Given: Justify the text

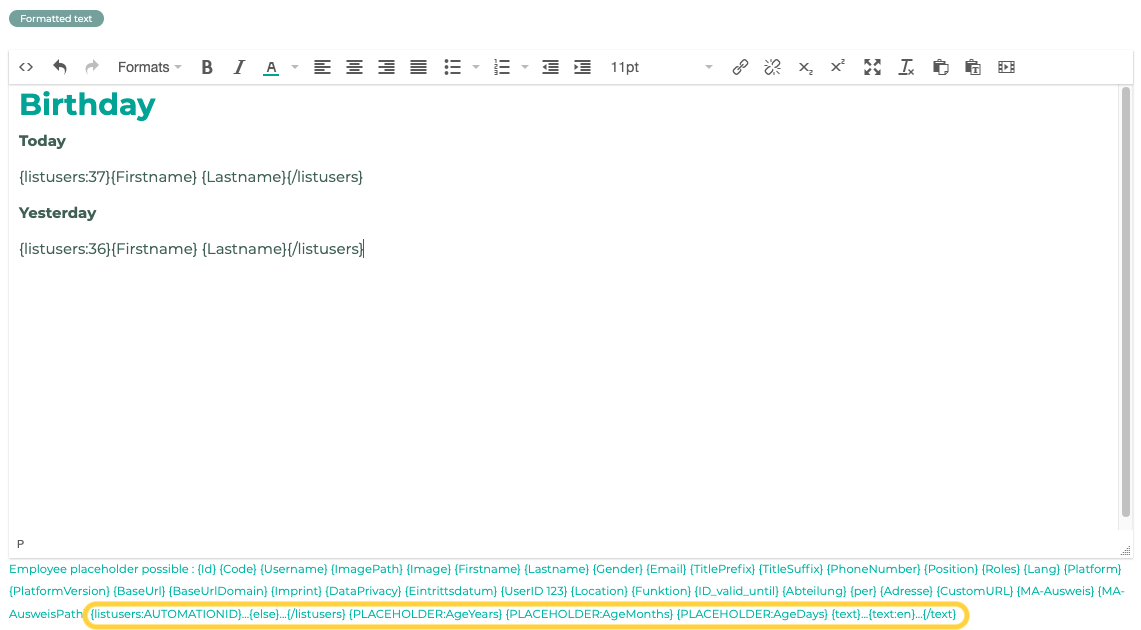Looking at the screenshot, I should tap(418, 67).
